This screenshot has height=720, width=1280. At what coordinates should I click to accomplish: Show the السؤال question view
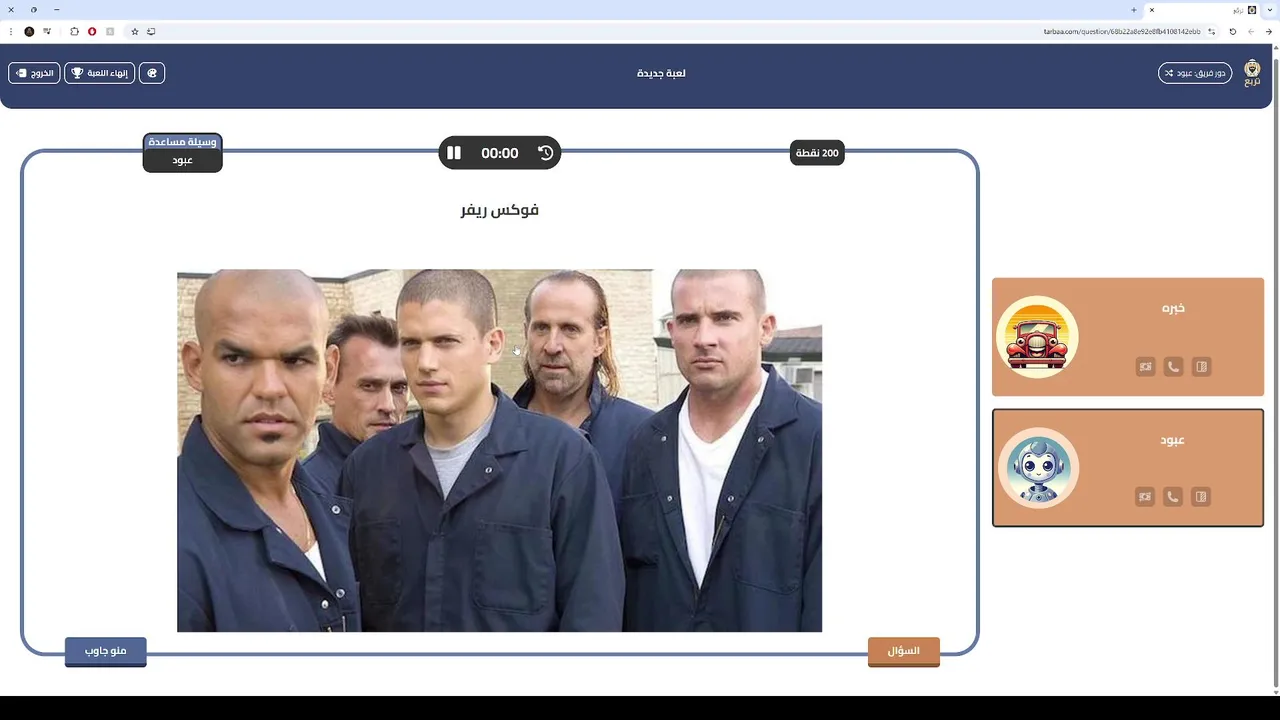[904, 651]
